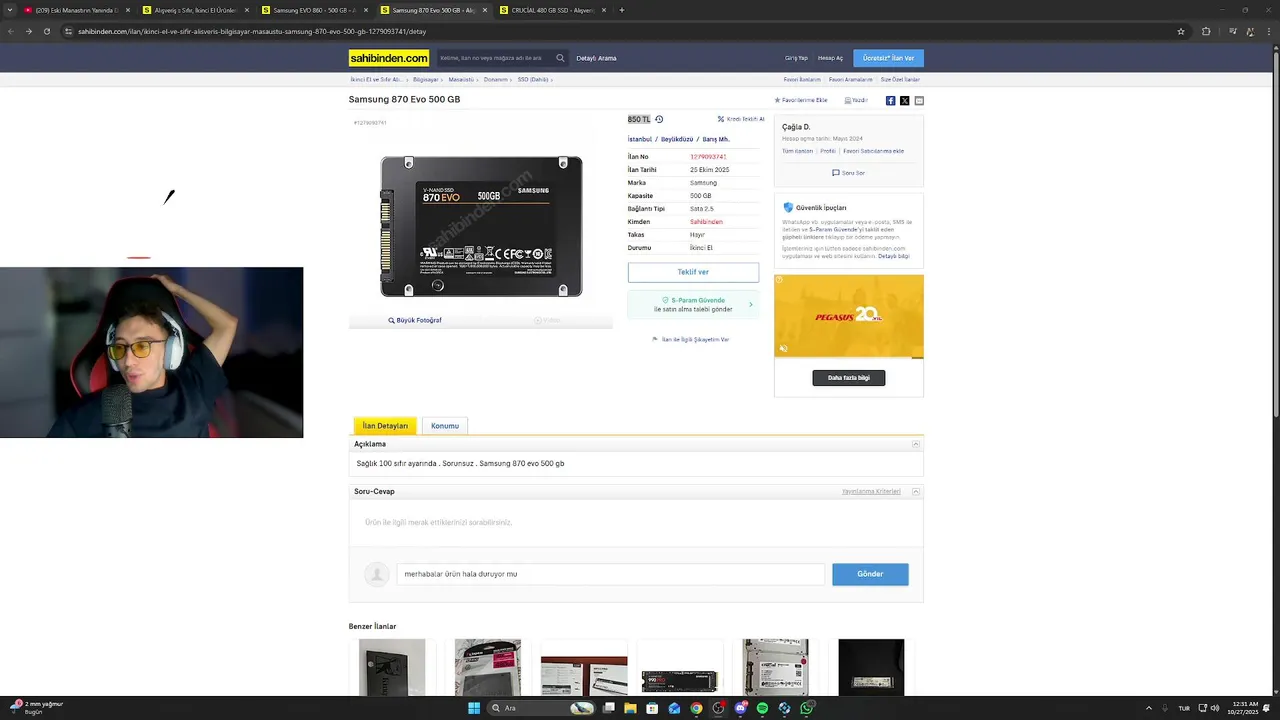Image resolution: width=1280 pixels, height=720 pixels.
Task: Open the Hesap Aç link
Action: coord(830,58)
